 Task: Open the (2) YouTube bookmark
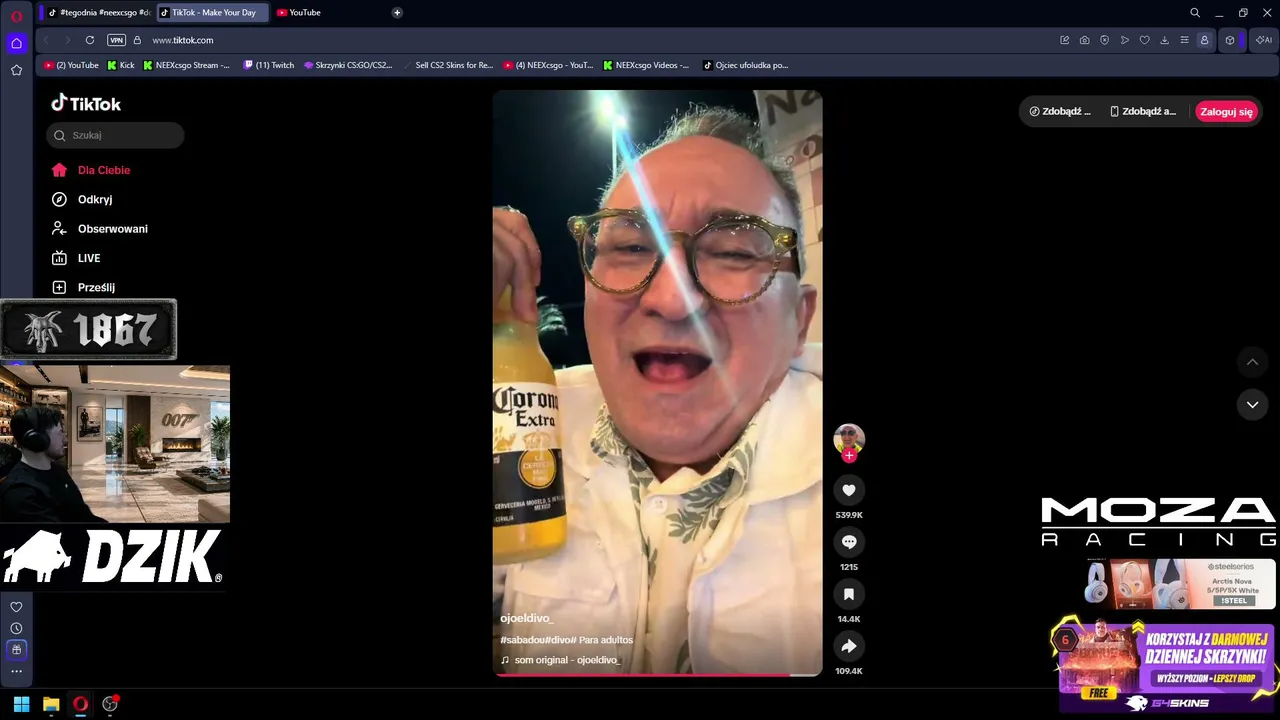pyautogui.click(x=71, y=65)
